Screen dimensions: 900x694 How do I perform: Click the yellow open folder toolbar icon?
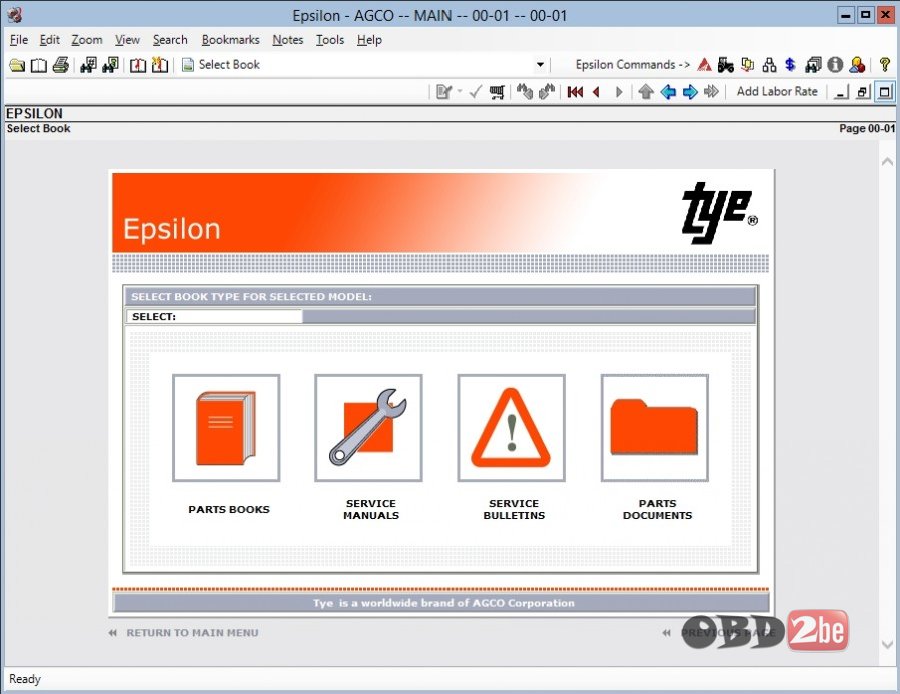[x=17, y=65]
